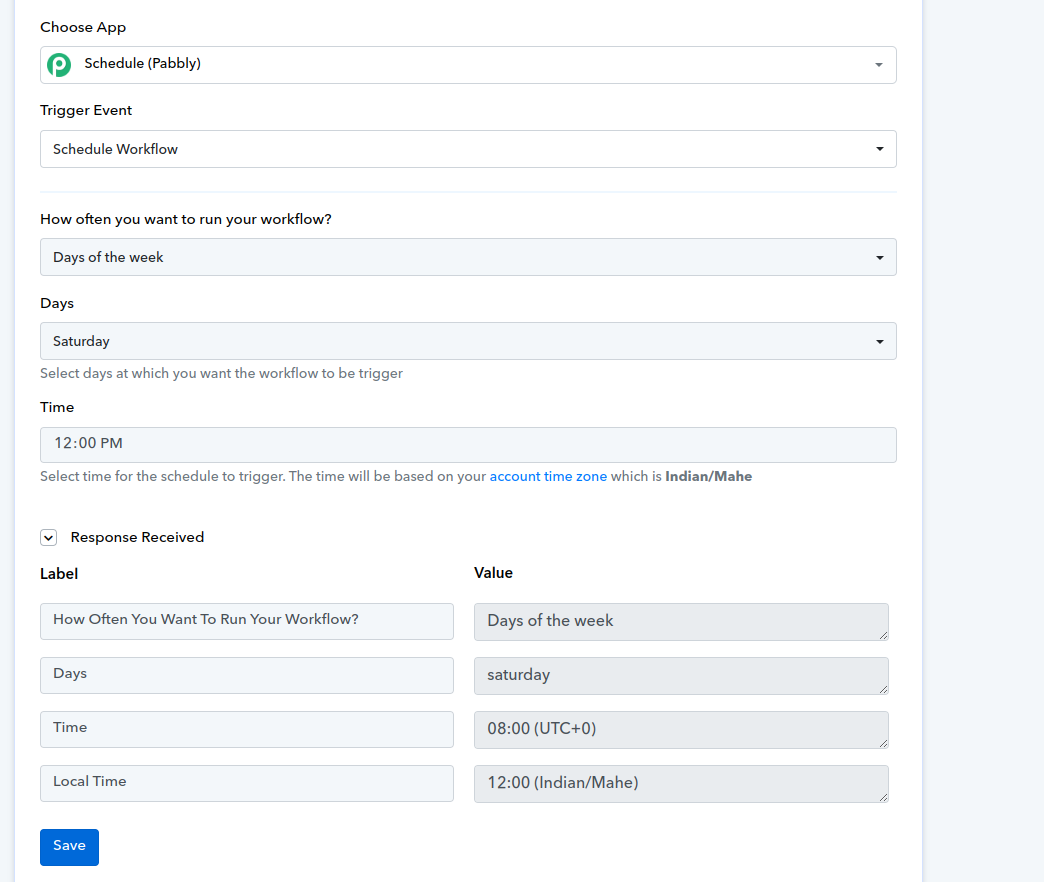1044x882 pixels.
Task: Click the Days label field in response
Action: (x=247, y=675)
